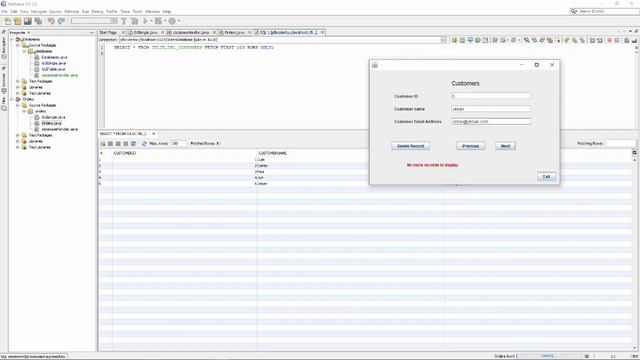Open the Run Project dropdown arrow
This screenshot has width=640, height=360.
(x=151, y=21)
